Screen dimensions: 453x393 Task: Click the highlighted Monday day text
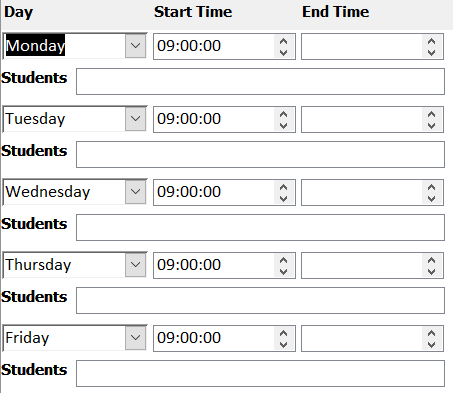click(35, 45)
